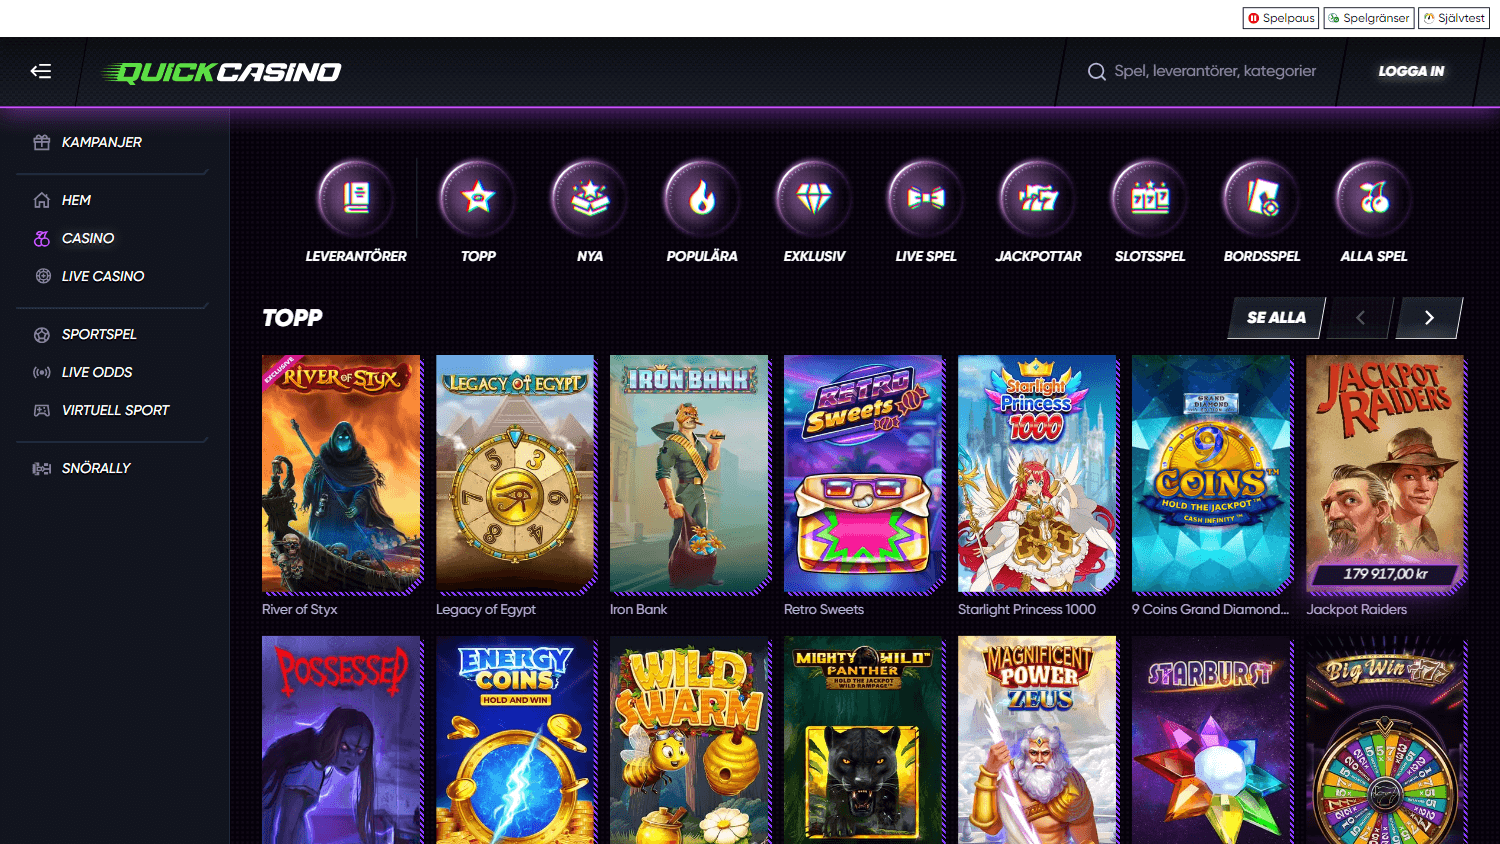Click the Kampanjer gift icon in sidebar
Viewport: 1500px width, 844px height.
42,142
